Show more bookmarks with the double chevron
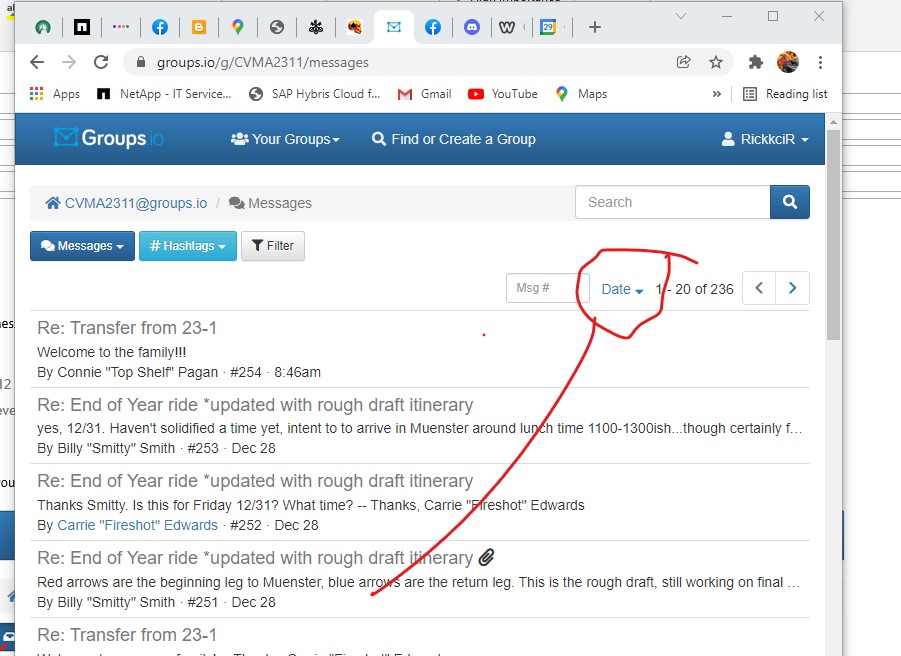Viewport: 901px width, 656px height. point(717,94)
